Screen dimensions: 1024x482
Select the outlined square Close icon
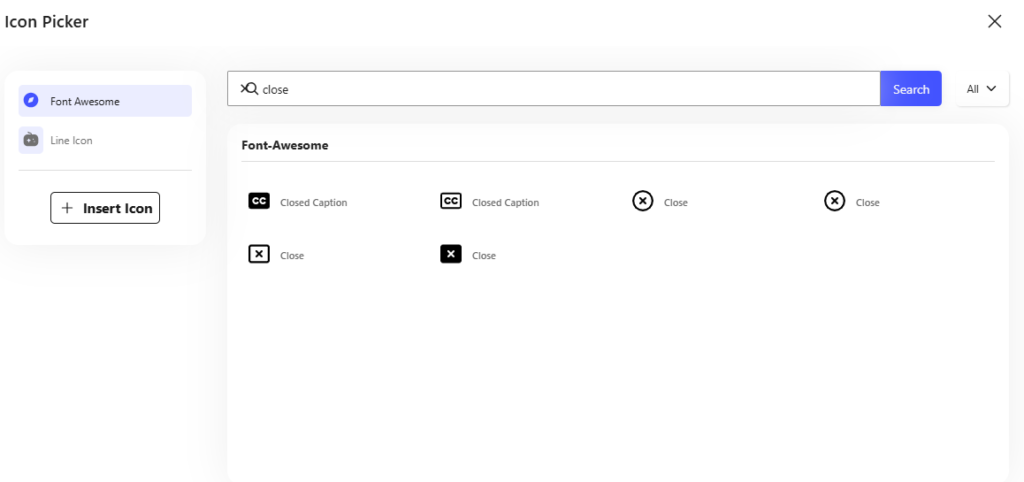pos(259,254)
